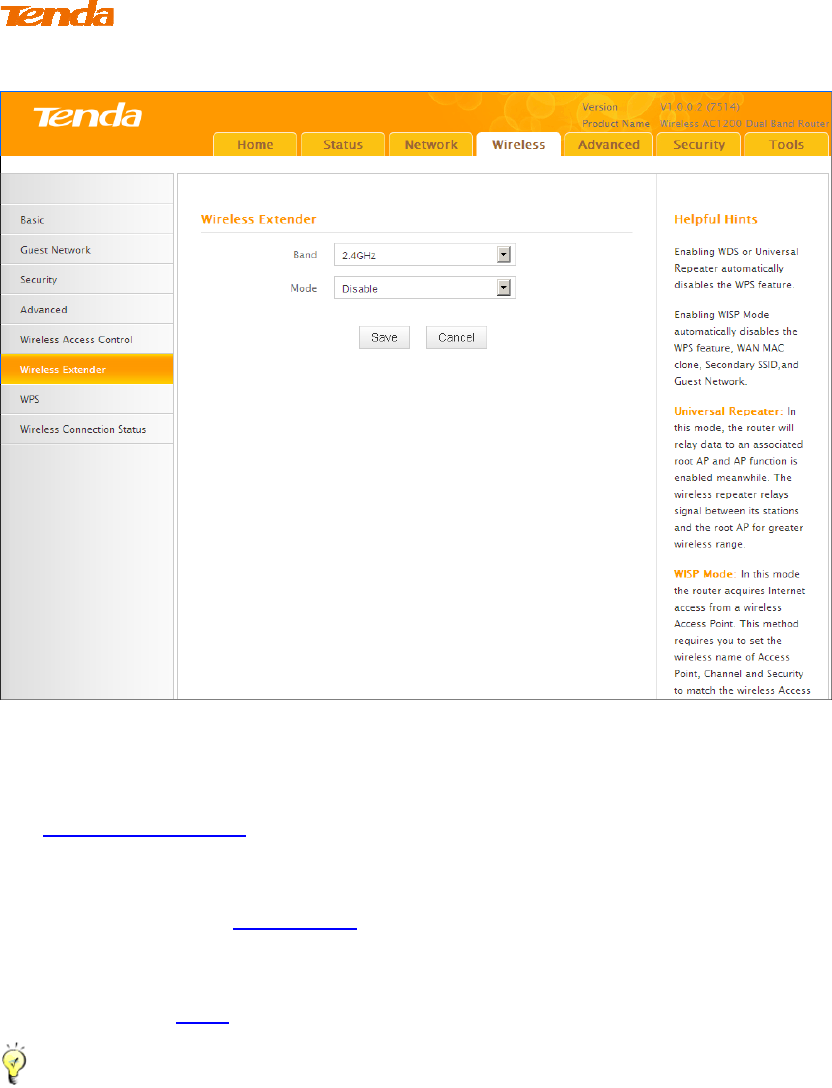Image resolution: width=832 pixels, height=1088 pixels.
Task: View Wireless Connection Status
Action: coord(87,429)
